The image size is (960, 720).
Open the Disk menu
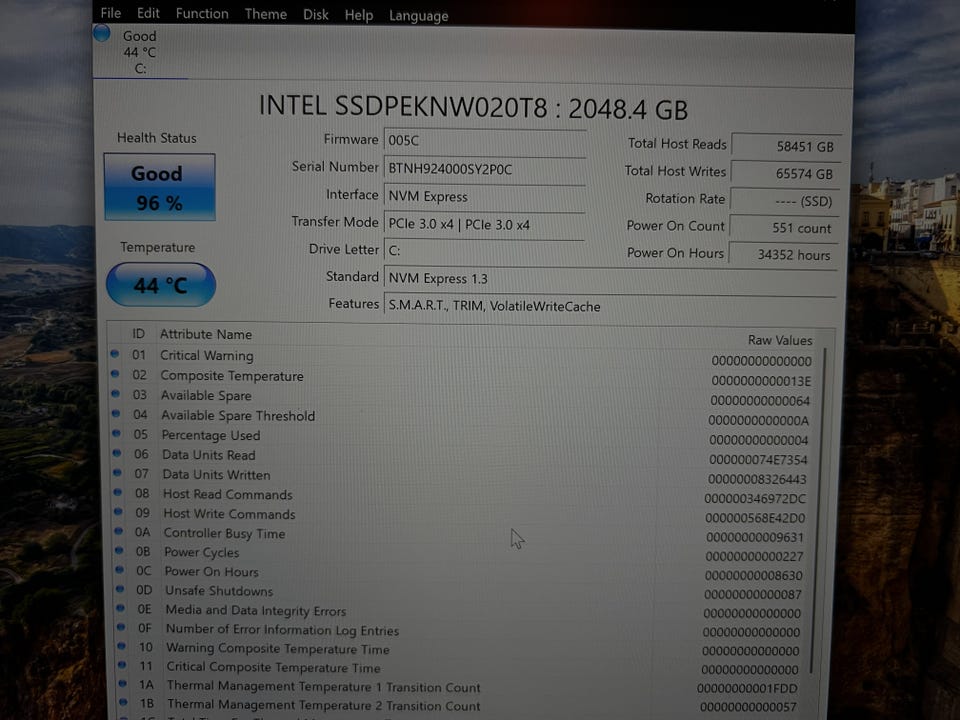(x=316, y=14)
